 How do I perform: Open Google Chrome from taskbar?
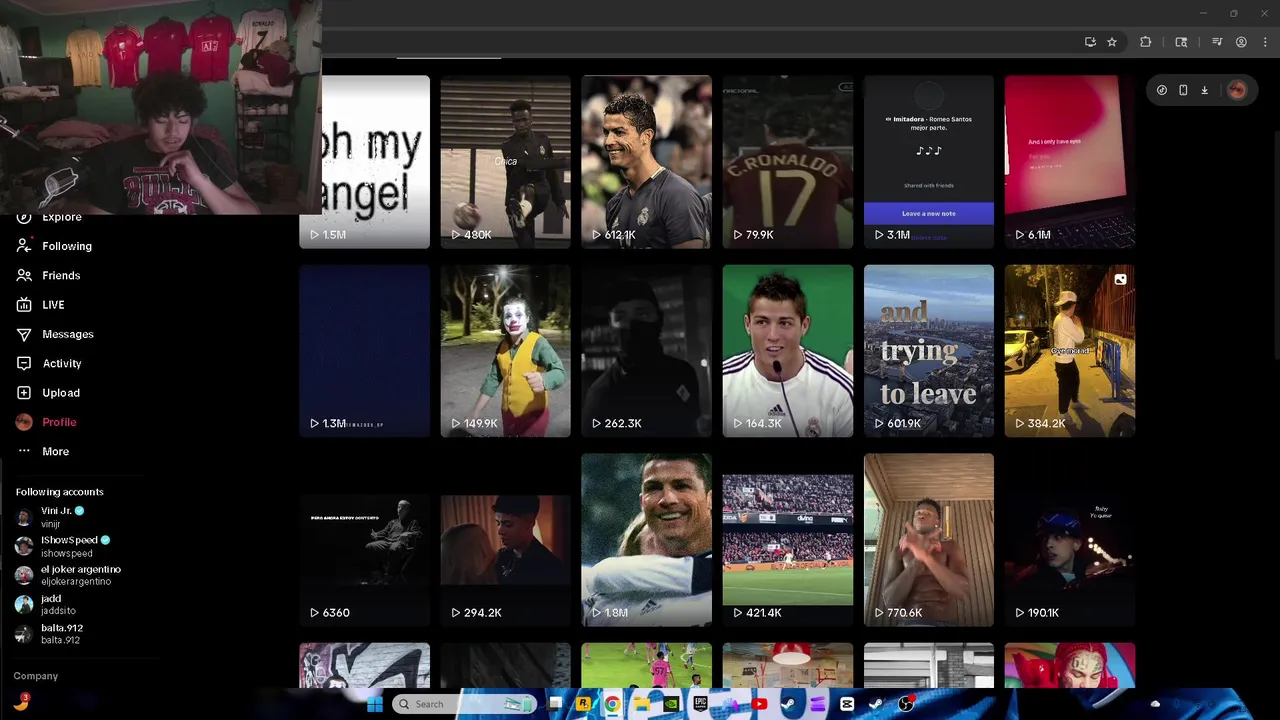(x=611, y=704)
